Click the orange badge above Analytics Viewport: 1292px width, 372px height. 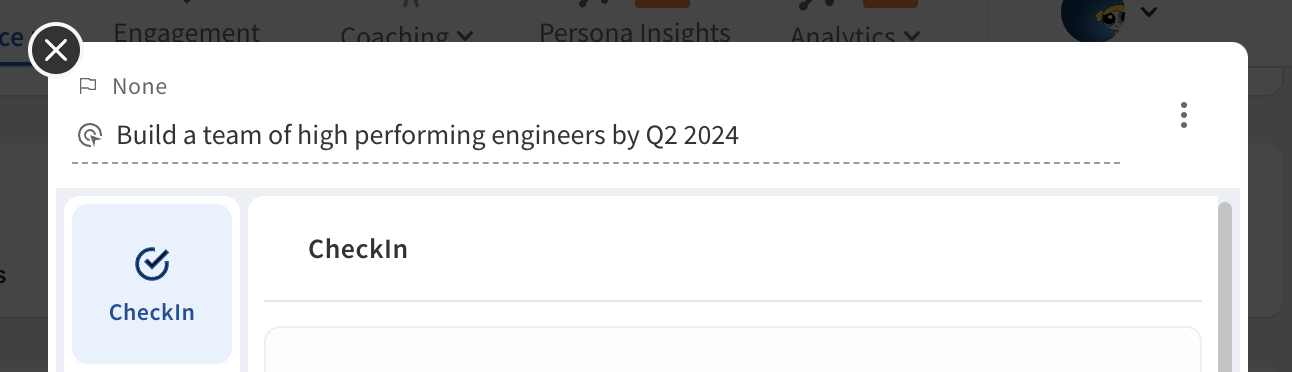point(890,3)
